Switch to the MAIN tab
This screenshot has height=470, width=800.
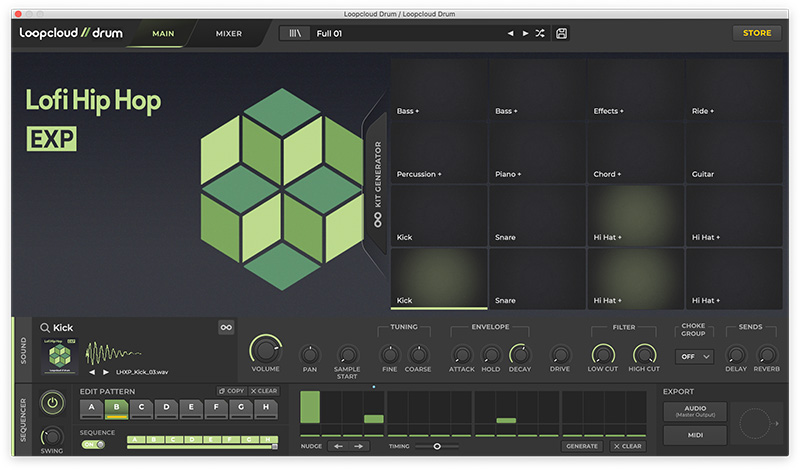point(163,34)
